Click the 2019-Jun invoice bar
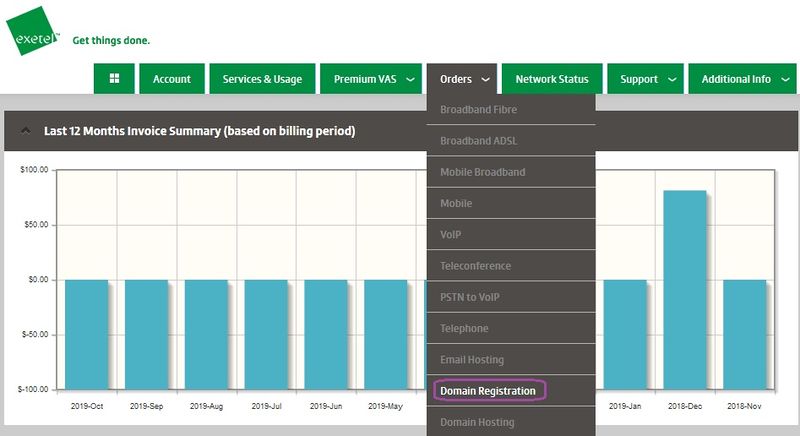Screen dimensions: 800x436 pos(326,335)
